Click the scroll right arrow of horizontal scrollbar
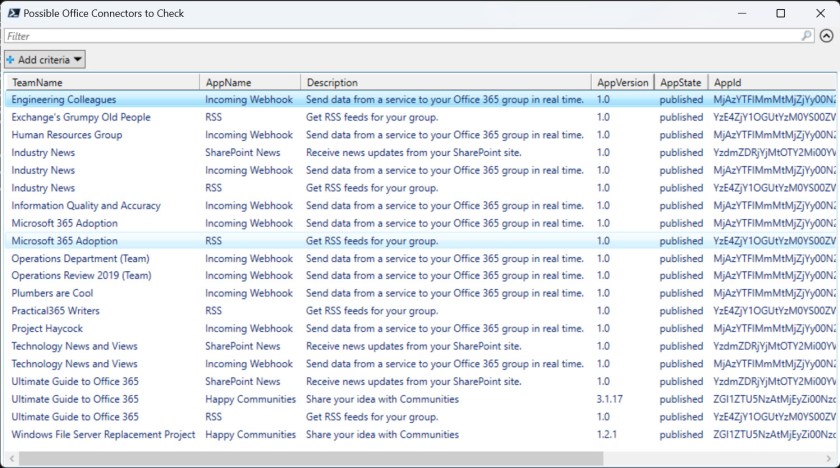 (829, 458)
